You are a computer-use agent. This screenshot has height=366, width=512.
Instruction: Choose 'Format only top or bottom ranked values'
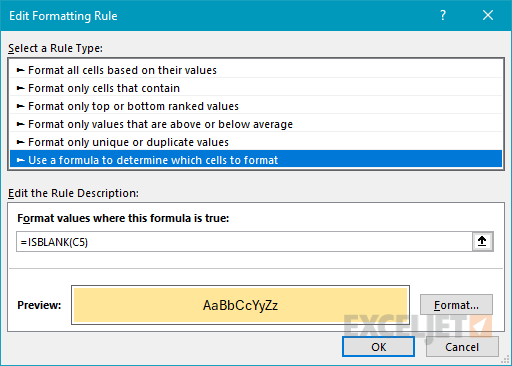[256, 106]
